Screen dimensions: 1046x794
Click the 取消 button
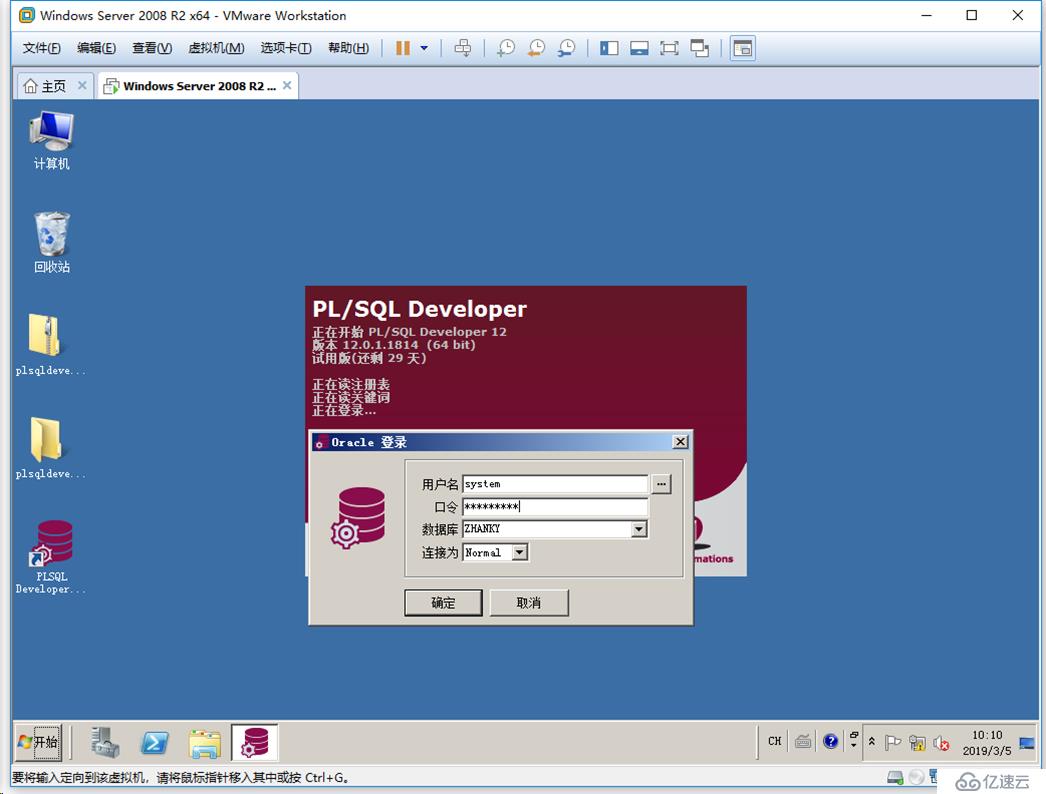pos(529,603)
